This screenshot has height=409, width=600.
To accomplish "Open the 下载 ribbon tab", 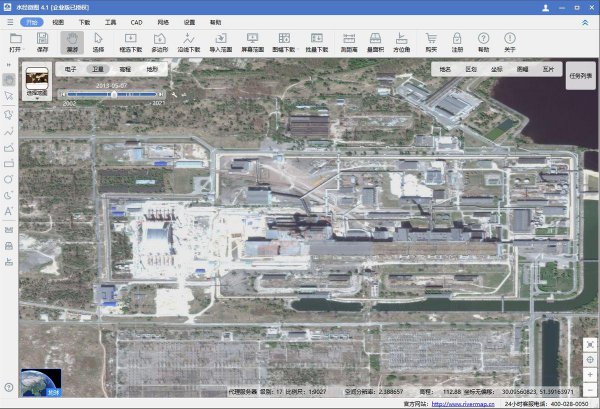I will [x=84, y=20].
